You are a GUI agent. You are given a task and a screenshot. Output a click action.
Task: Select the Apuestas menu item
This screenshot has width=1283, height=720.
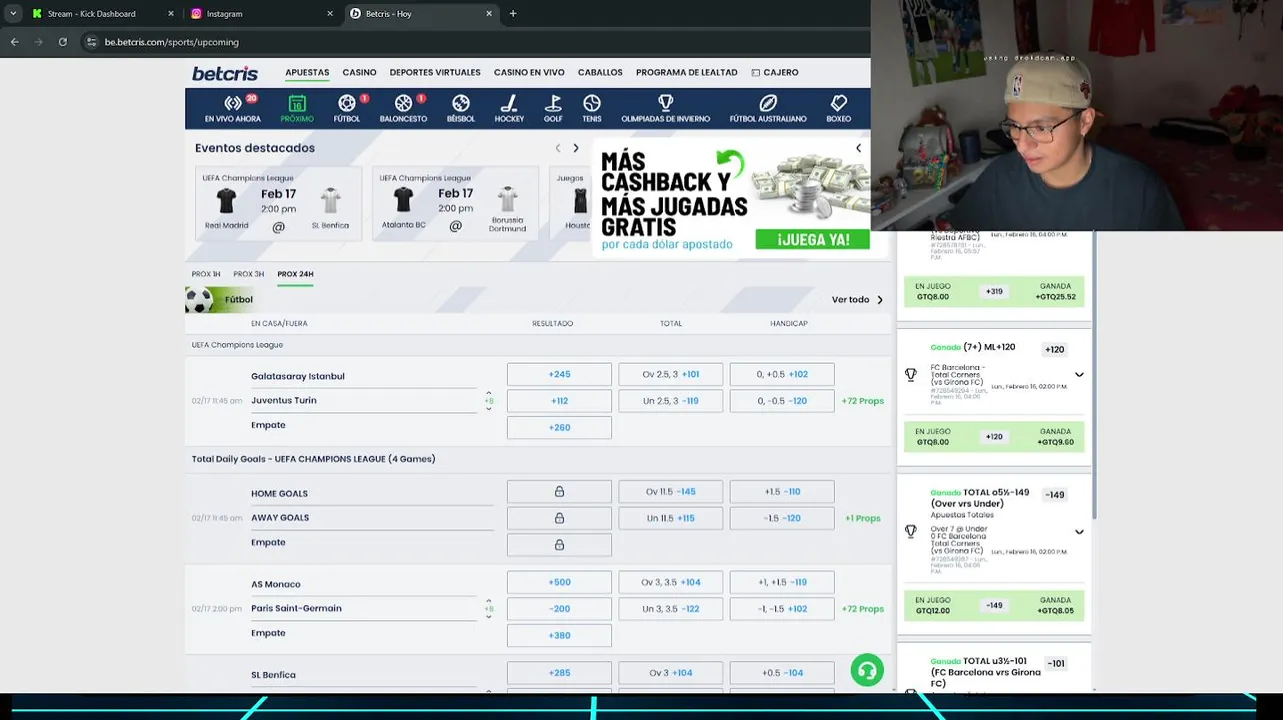pos(307,72)
